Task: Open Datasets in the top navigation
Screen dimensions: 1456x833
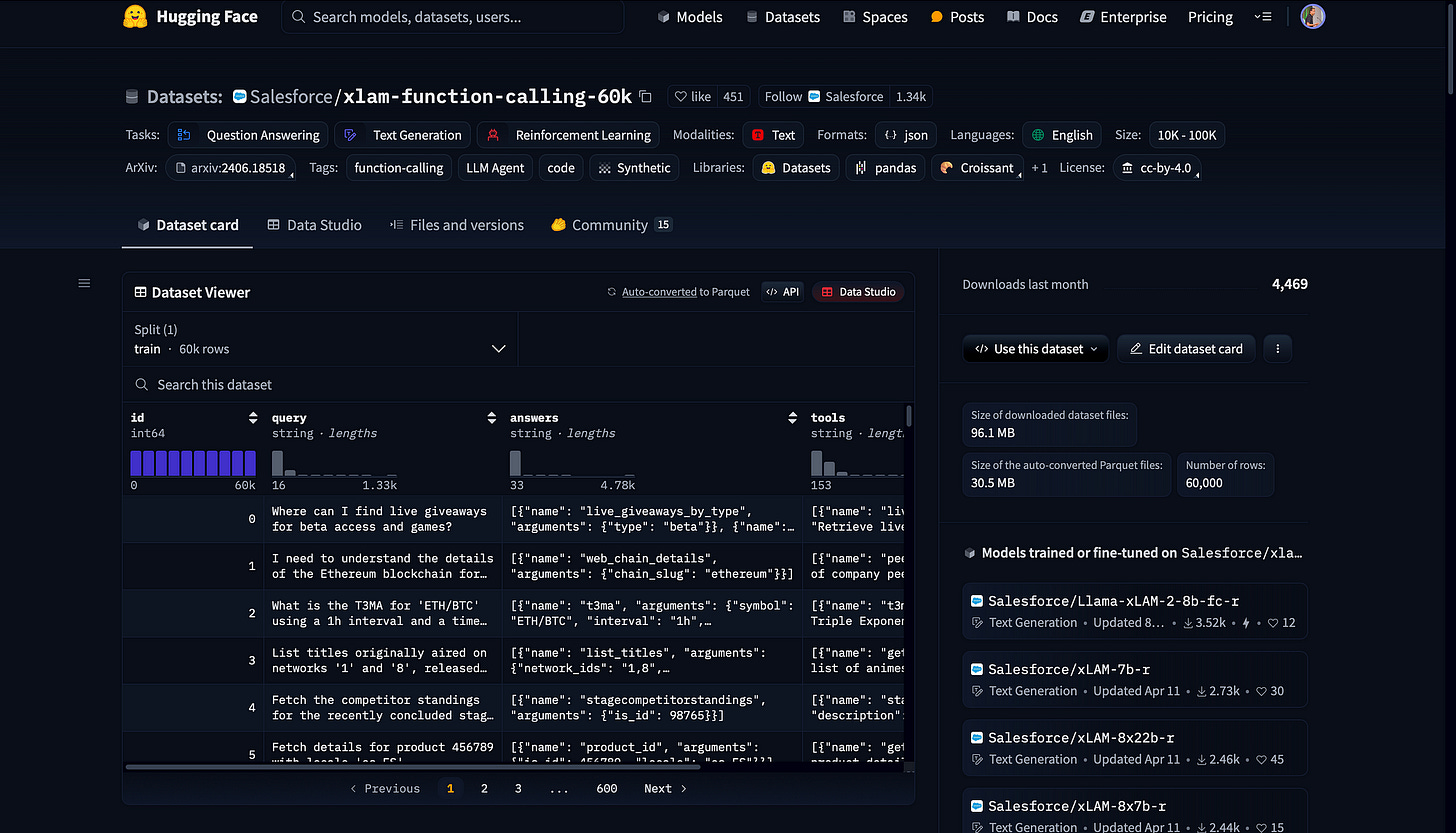Action: click(783, 17)
